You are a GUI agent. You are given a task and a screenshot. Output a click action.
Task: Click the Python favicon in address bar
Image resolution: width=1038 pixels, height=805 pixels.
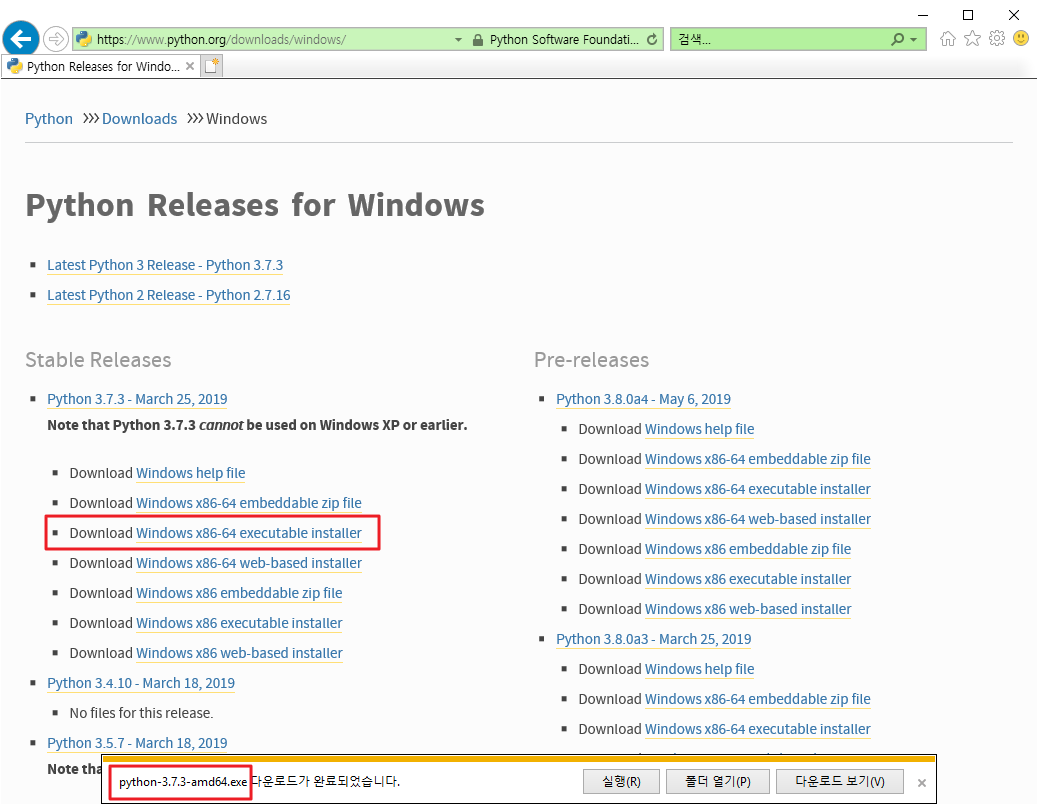pos(83,39)
